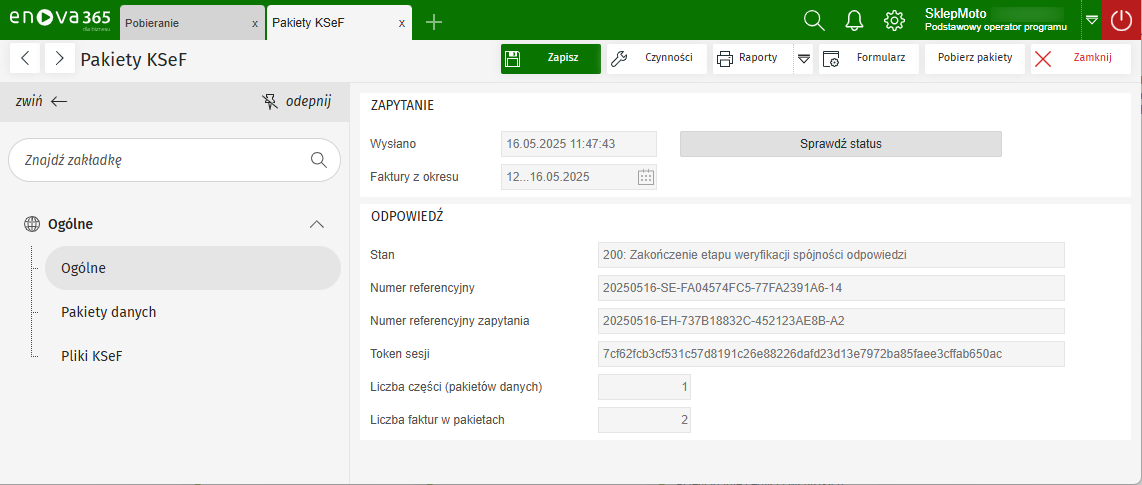The height and width of the screenshot is (485, 1142).
Task: Click the search magnifier icon in top bar
Action: pyautogui.click(x=814, y=21)
